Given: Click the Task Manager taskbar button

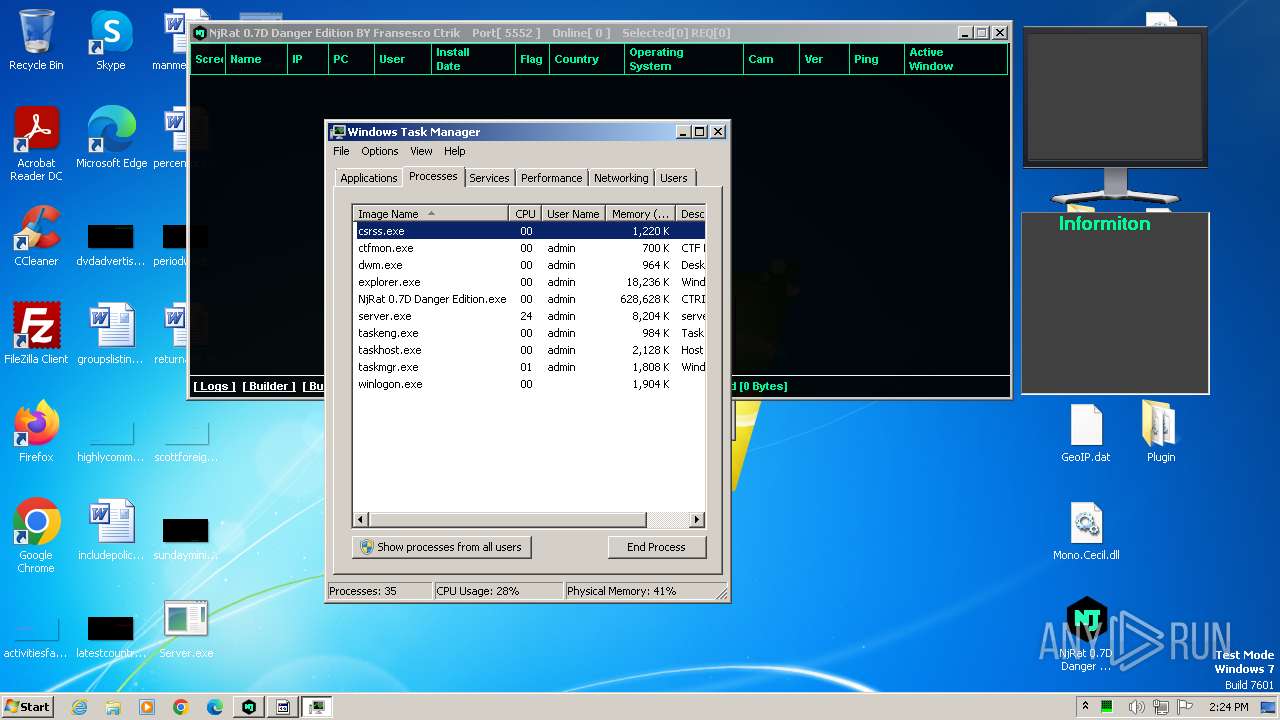Looking at the screenshot, I should point(317,707).
